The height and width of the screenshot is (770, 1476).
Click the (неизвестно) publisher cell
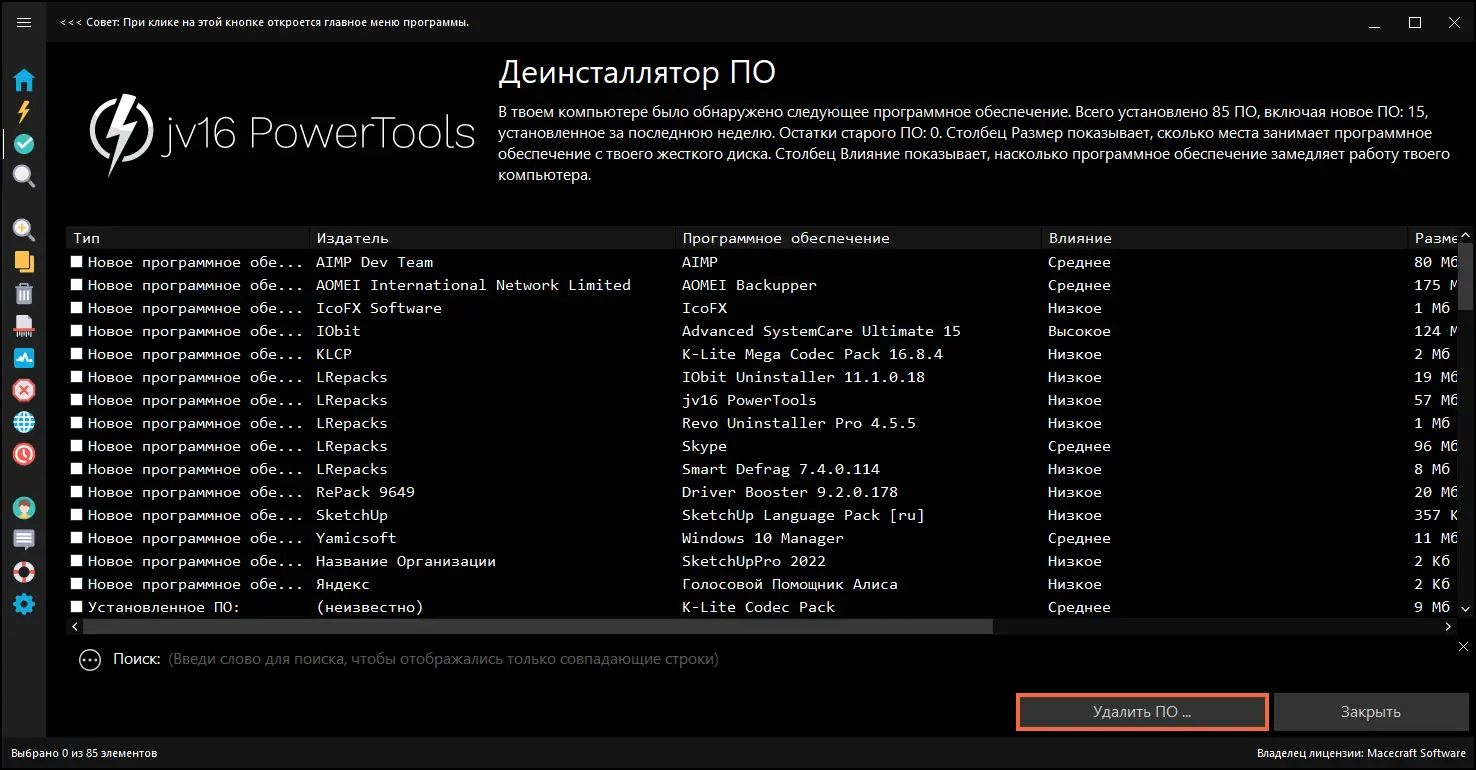point(370,607)
